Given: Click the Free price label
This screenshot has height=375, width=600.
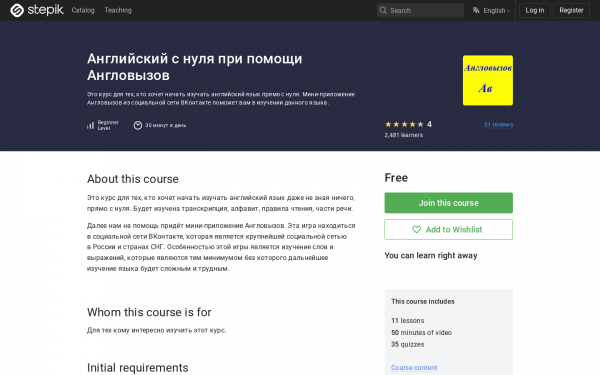Looking at the screenshot, I should pos(396,178).
